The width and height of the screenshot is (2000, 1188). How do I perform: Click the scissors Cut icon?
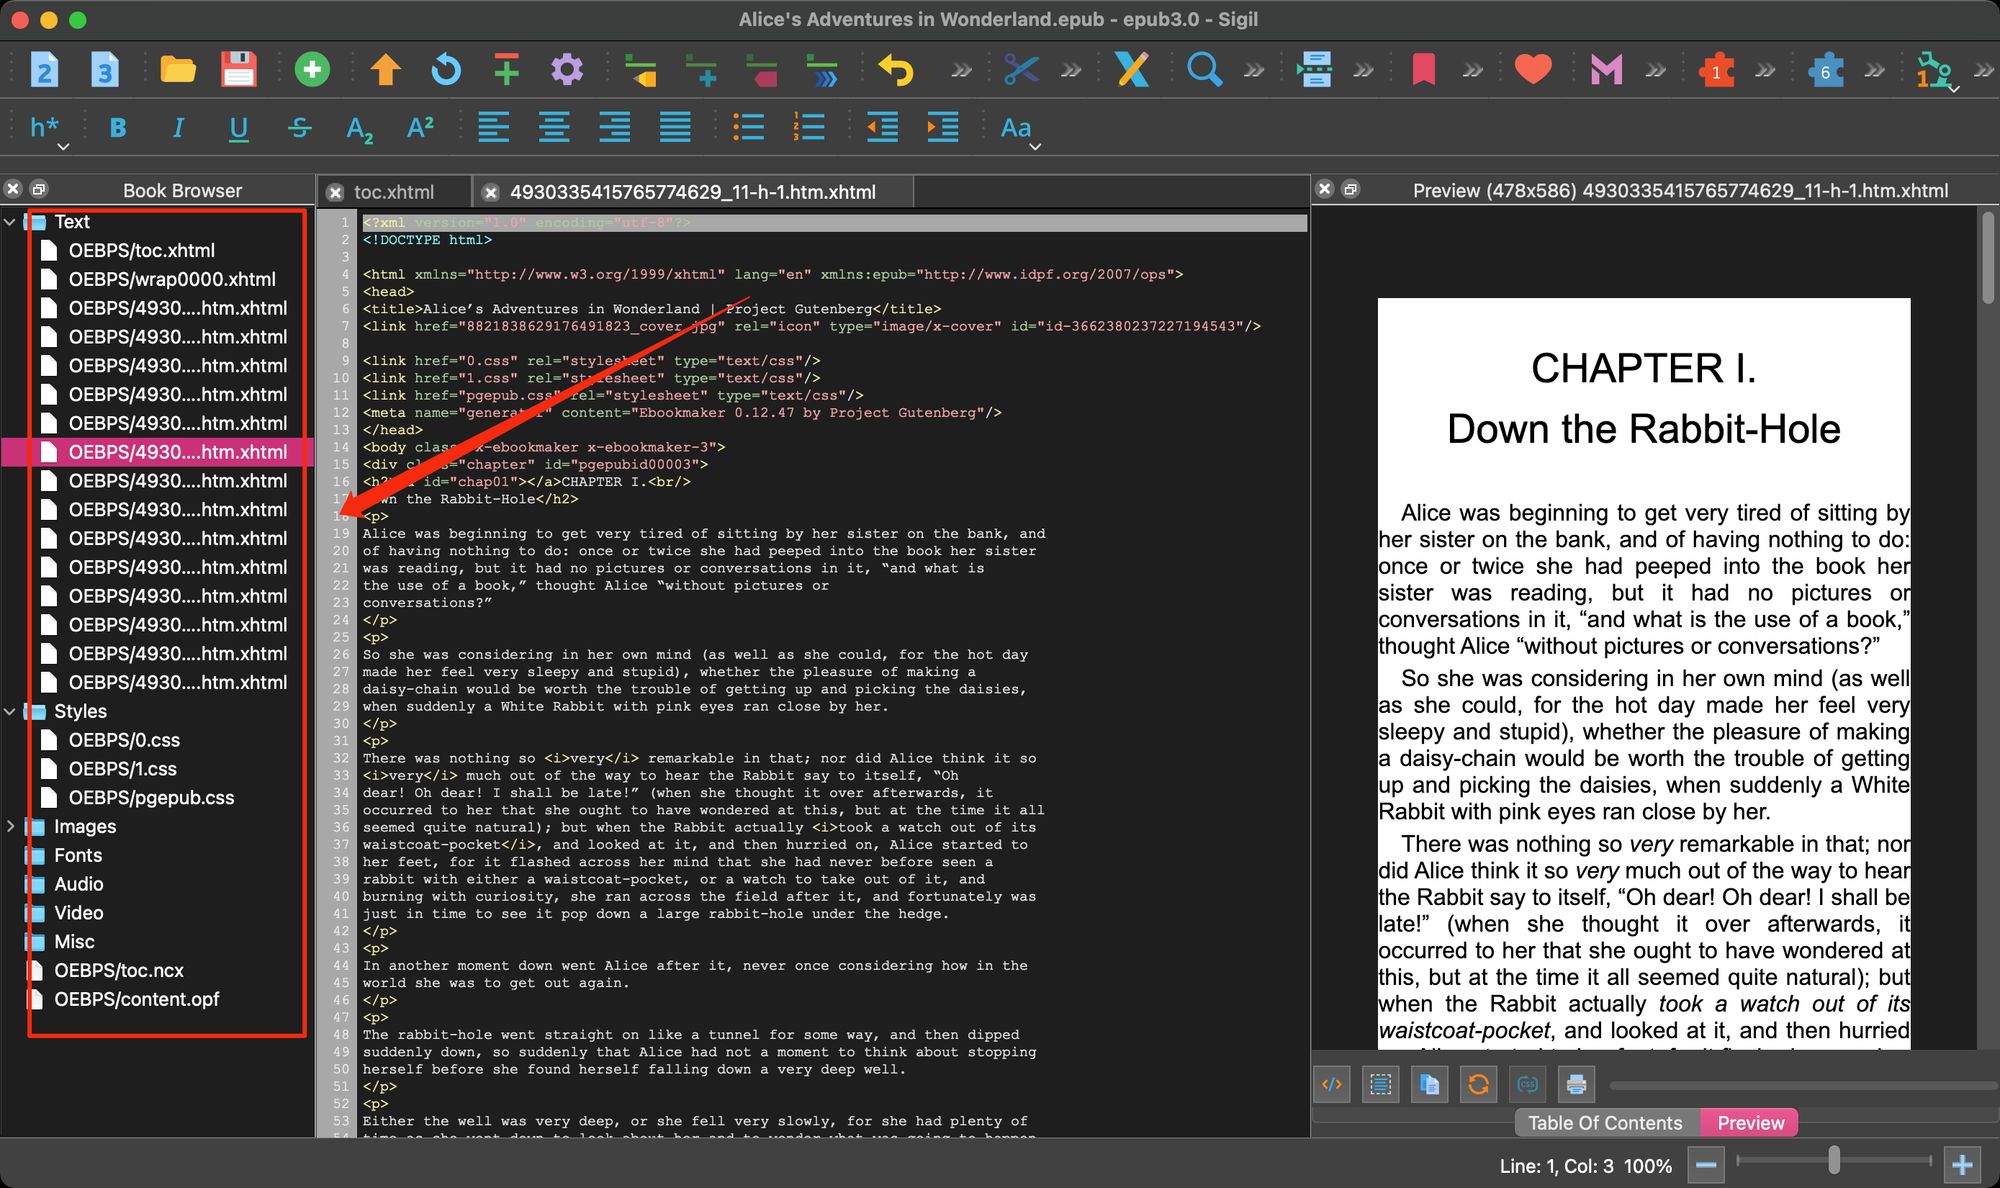tap(1021, 70)
